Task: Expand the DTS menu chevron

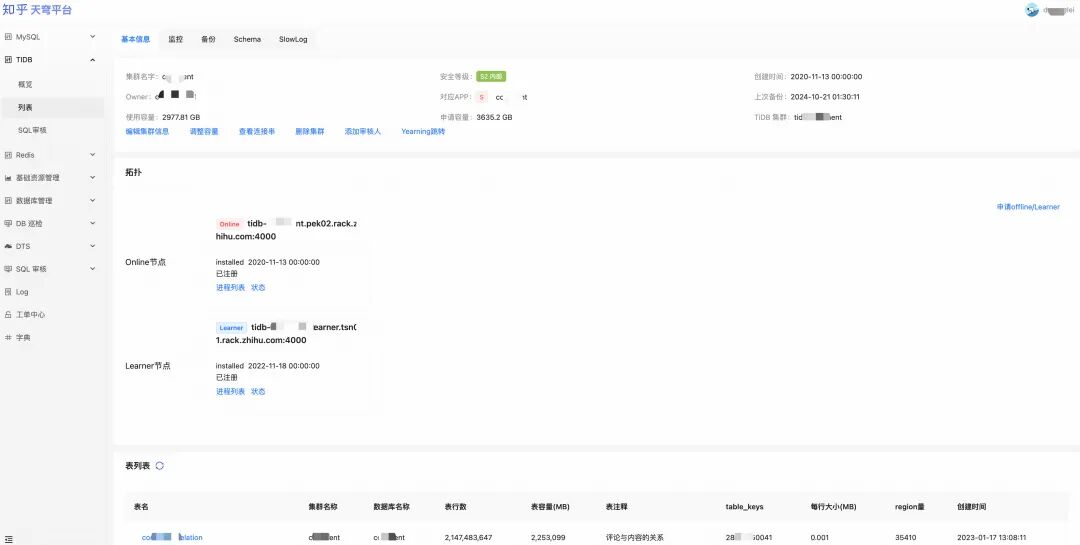Action: pyautogui.click(x=93, y=246)
